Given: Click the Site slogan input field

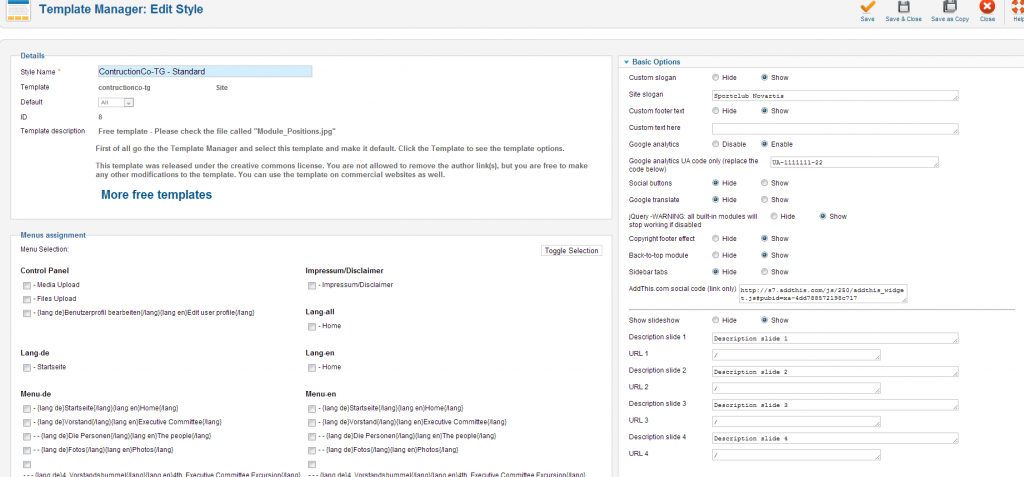Looking at the screenshot, I should tap(835, 96).
